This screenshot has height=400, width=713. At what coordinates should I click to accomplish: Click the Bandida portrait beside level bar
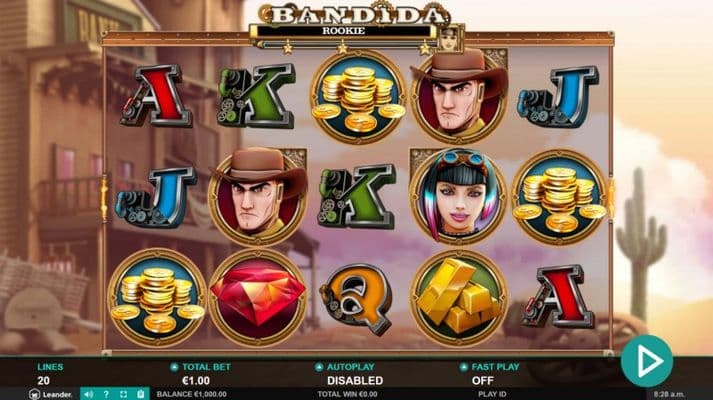pyautogui.click(x=448, y=38)
